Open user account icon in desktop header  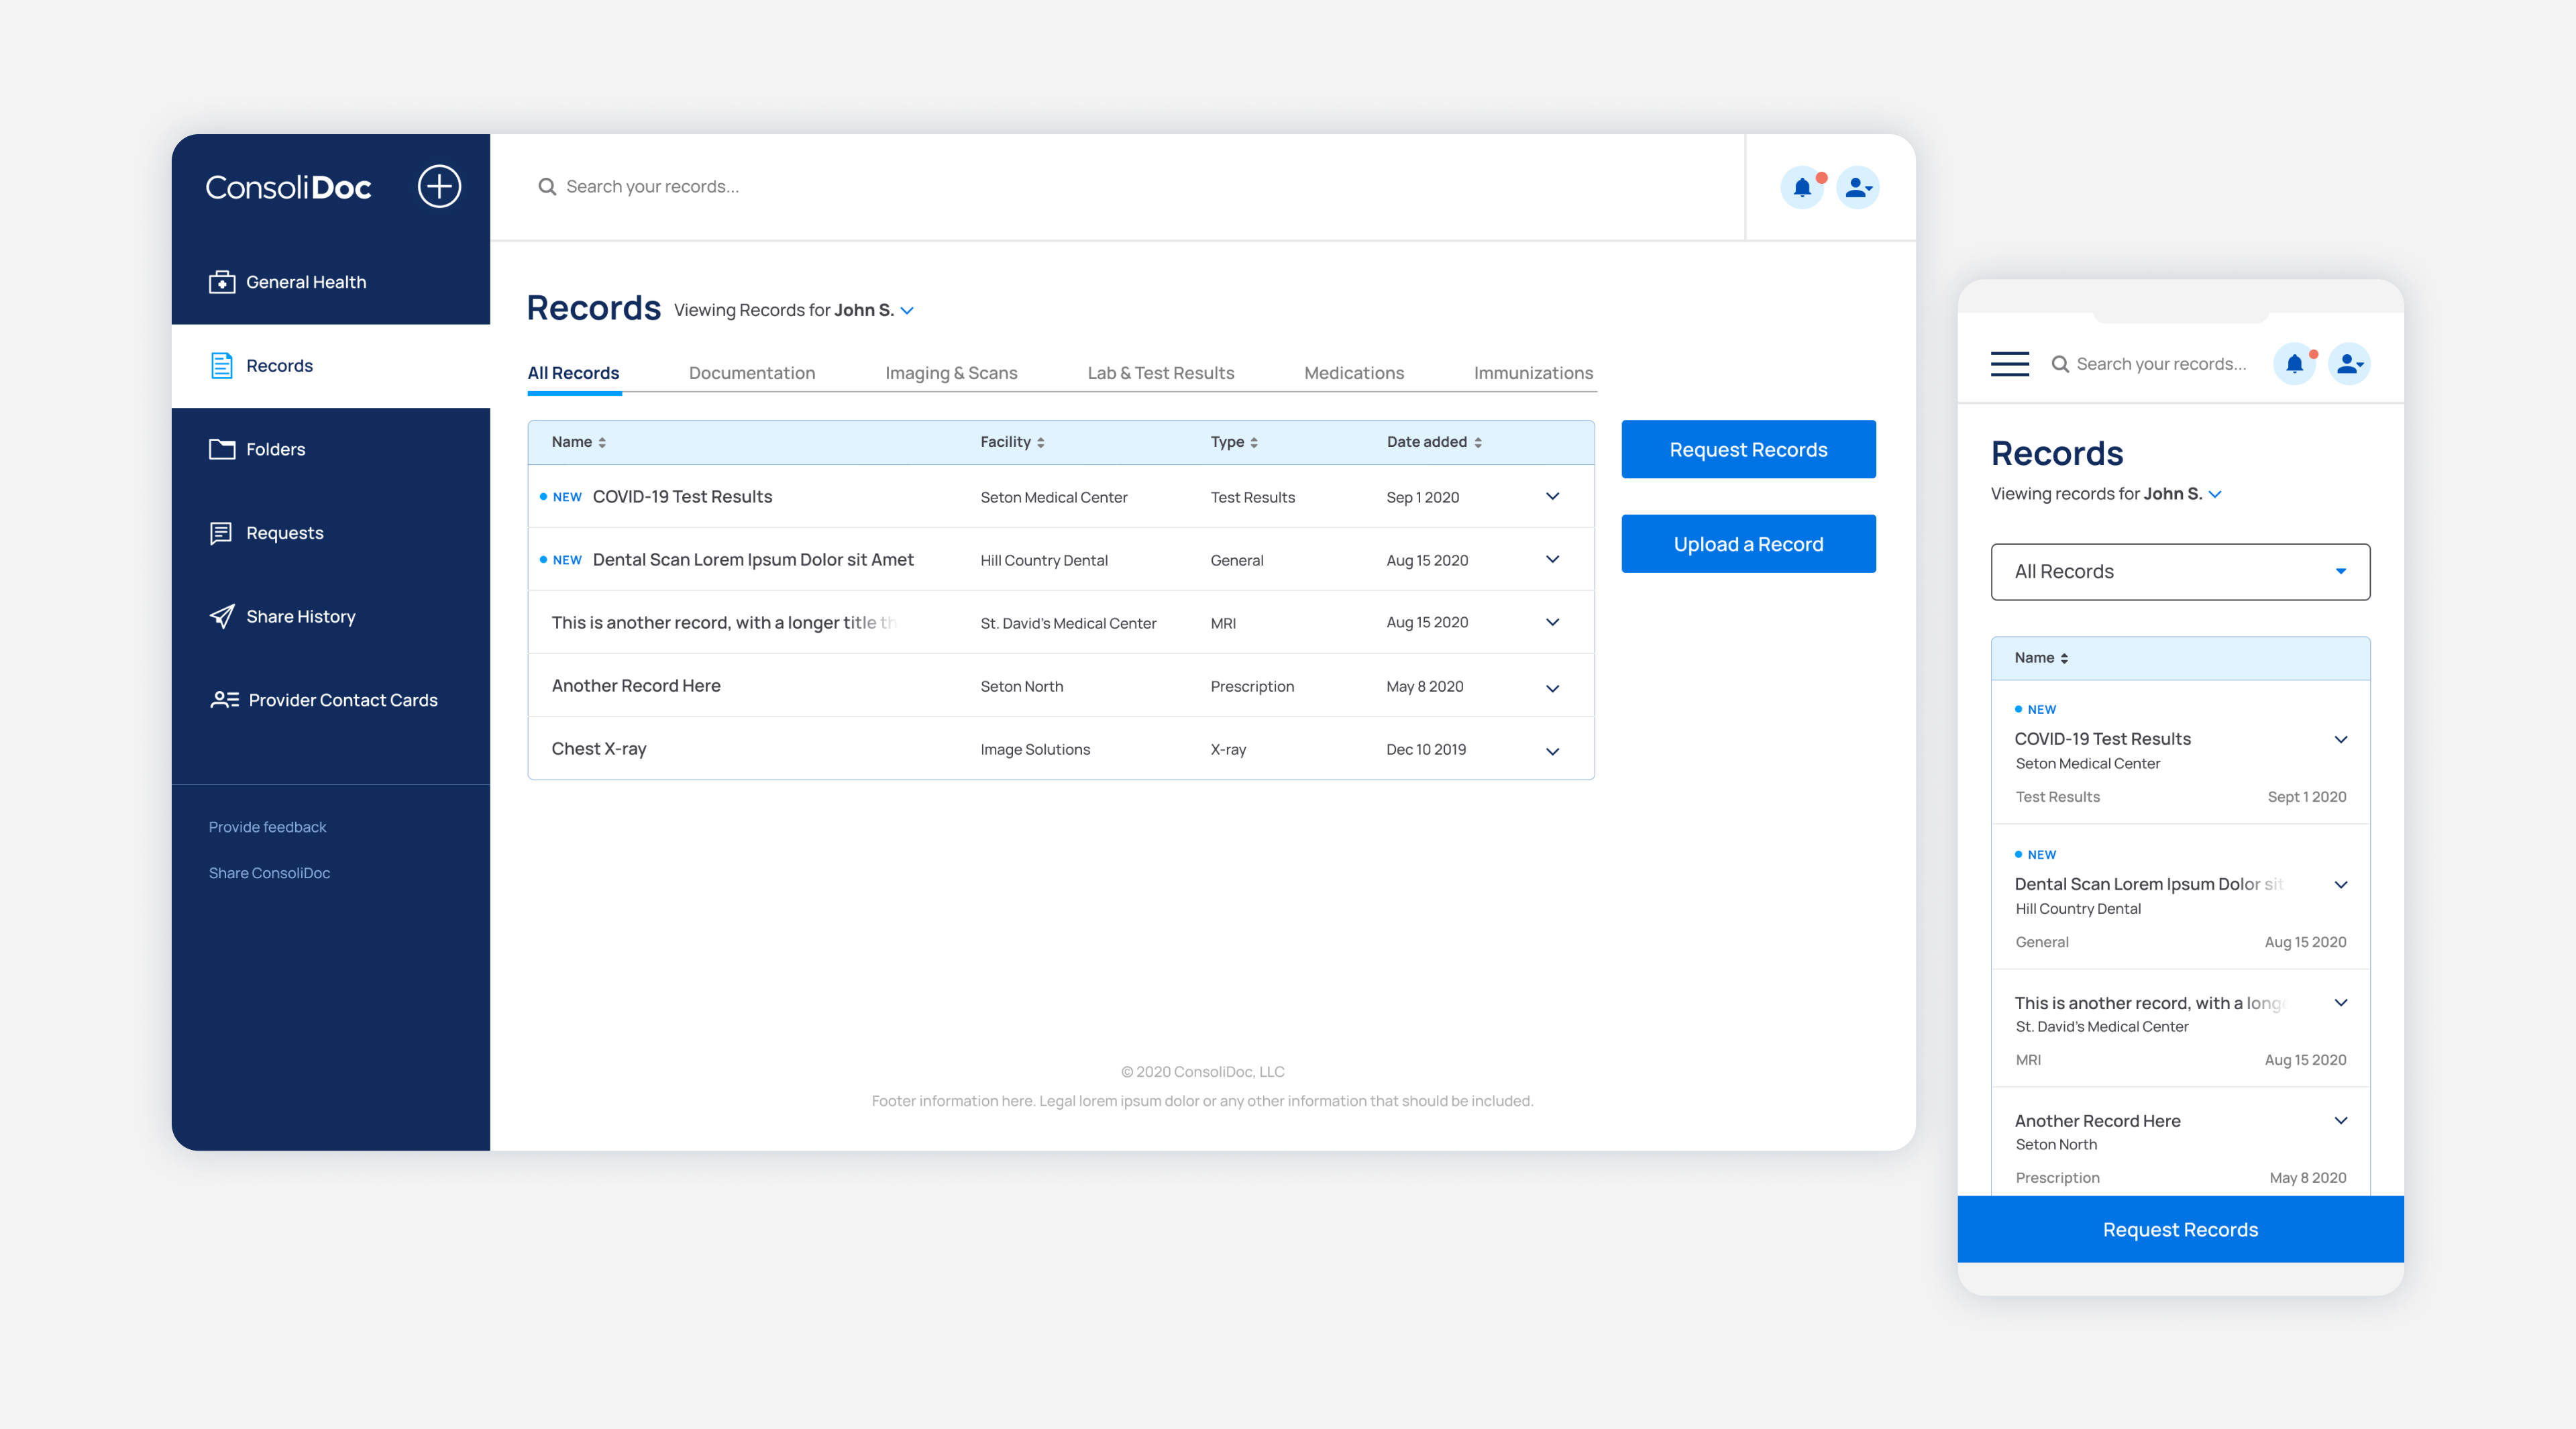click(1858, 187)
